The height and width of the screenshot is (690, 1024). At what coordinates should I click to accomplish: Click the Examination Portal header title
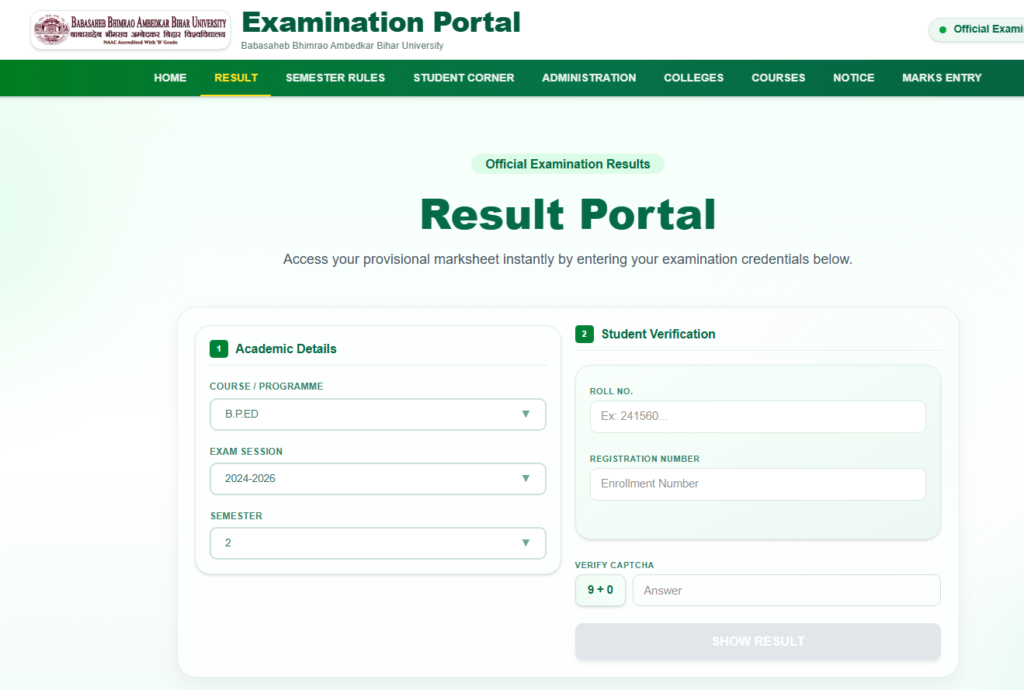[381, 22]
